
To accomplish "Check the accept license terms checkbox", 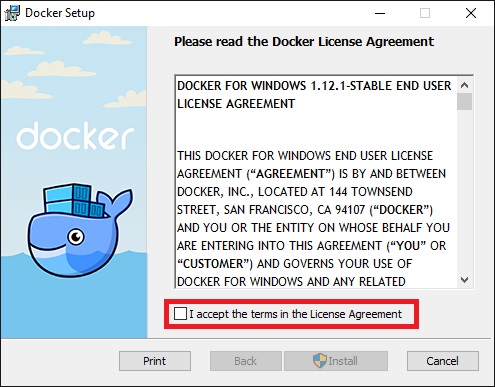I will [180, 314].
